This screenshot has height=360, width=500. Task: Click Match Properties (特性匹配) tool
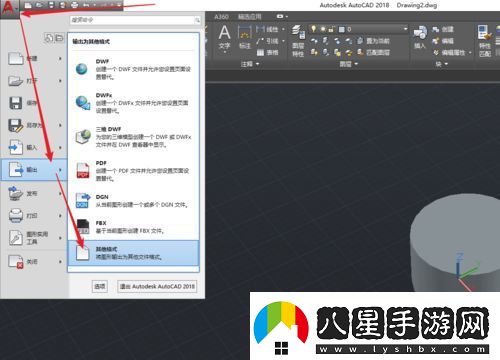click(485, 41)
